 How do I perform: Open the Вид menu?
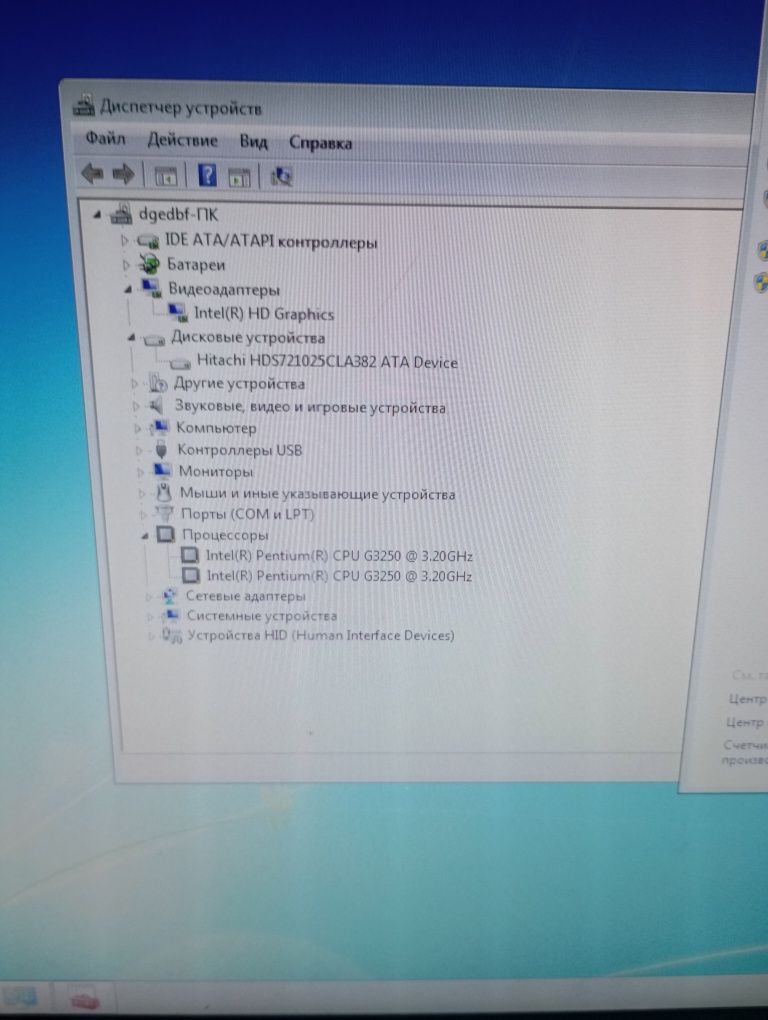[x=253, y=142]
